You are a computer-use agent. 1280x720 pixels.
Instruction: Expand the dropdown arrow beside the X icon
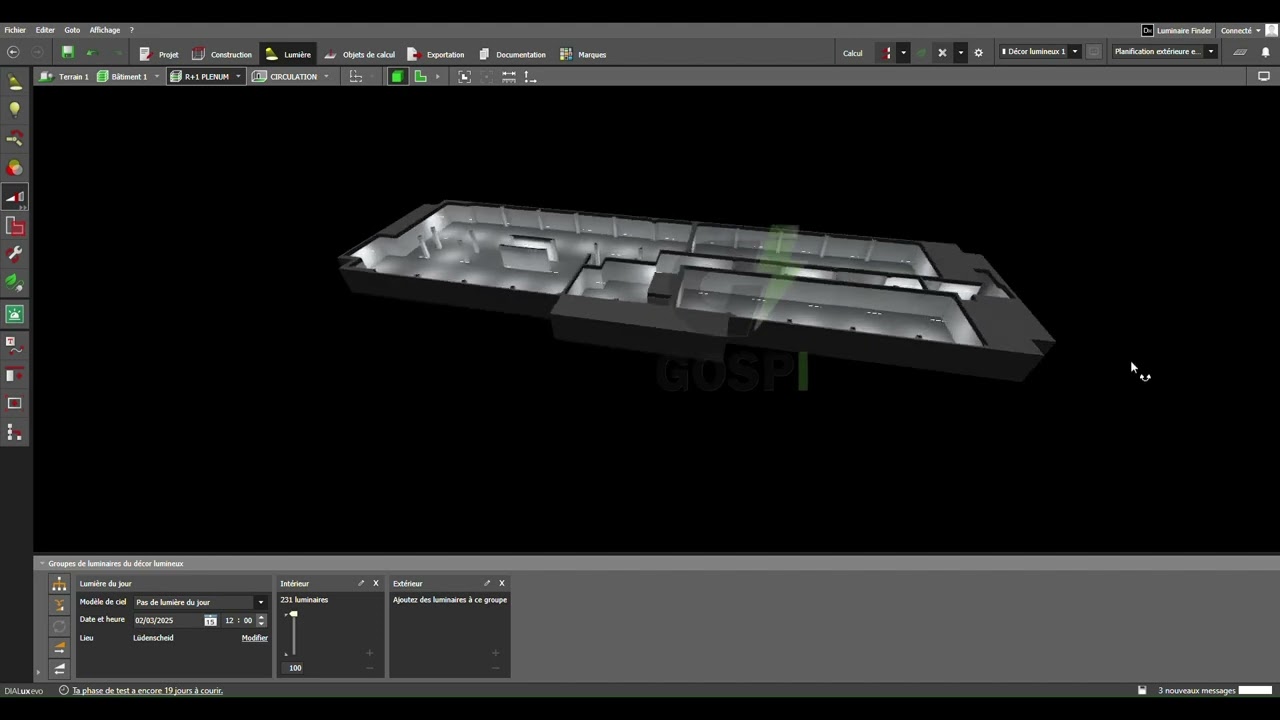pyautogui.click(x=960, y=53)
